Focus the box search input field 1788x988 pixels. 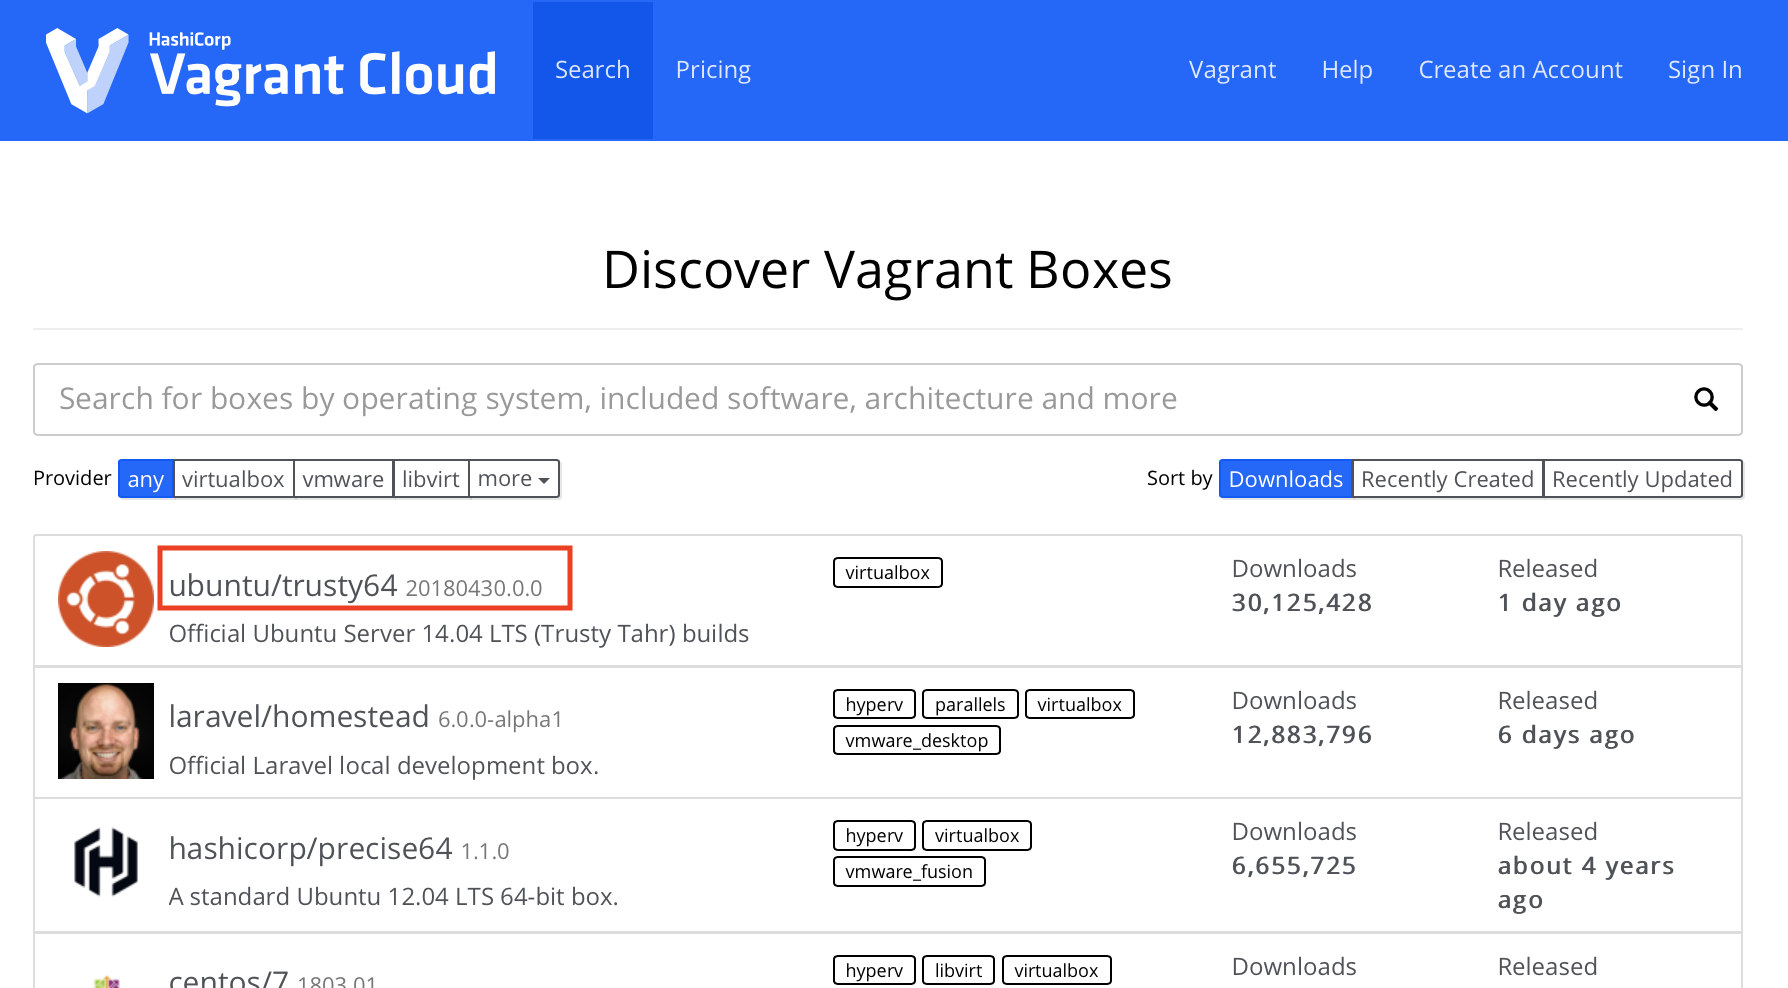click(888, 399)
